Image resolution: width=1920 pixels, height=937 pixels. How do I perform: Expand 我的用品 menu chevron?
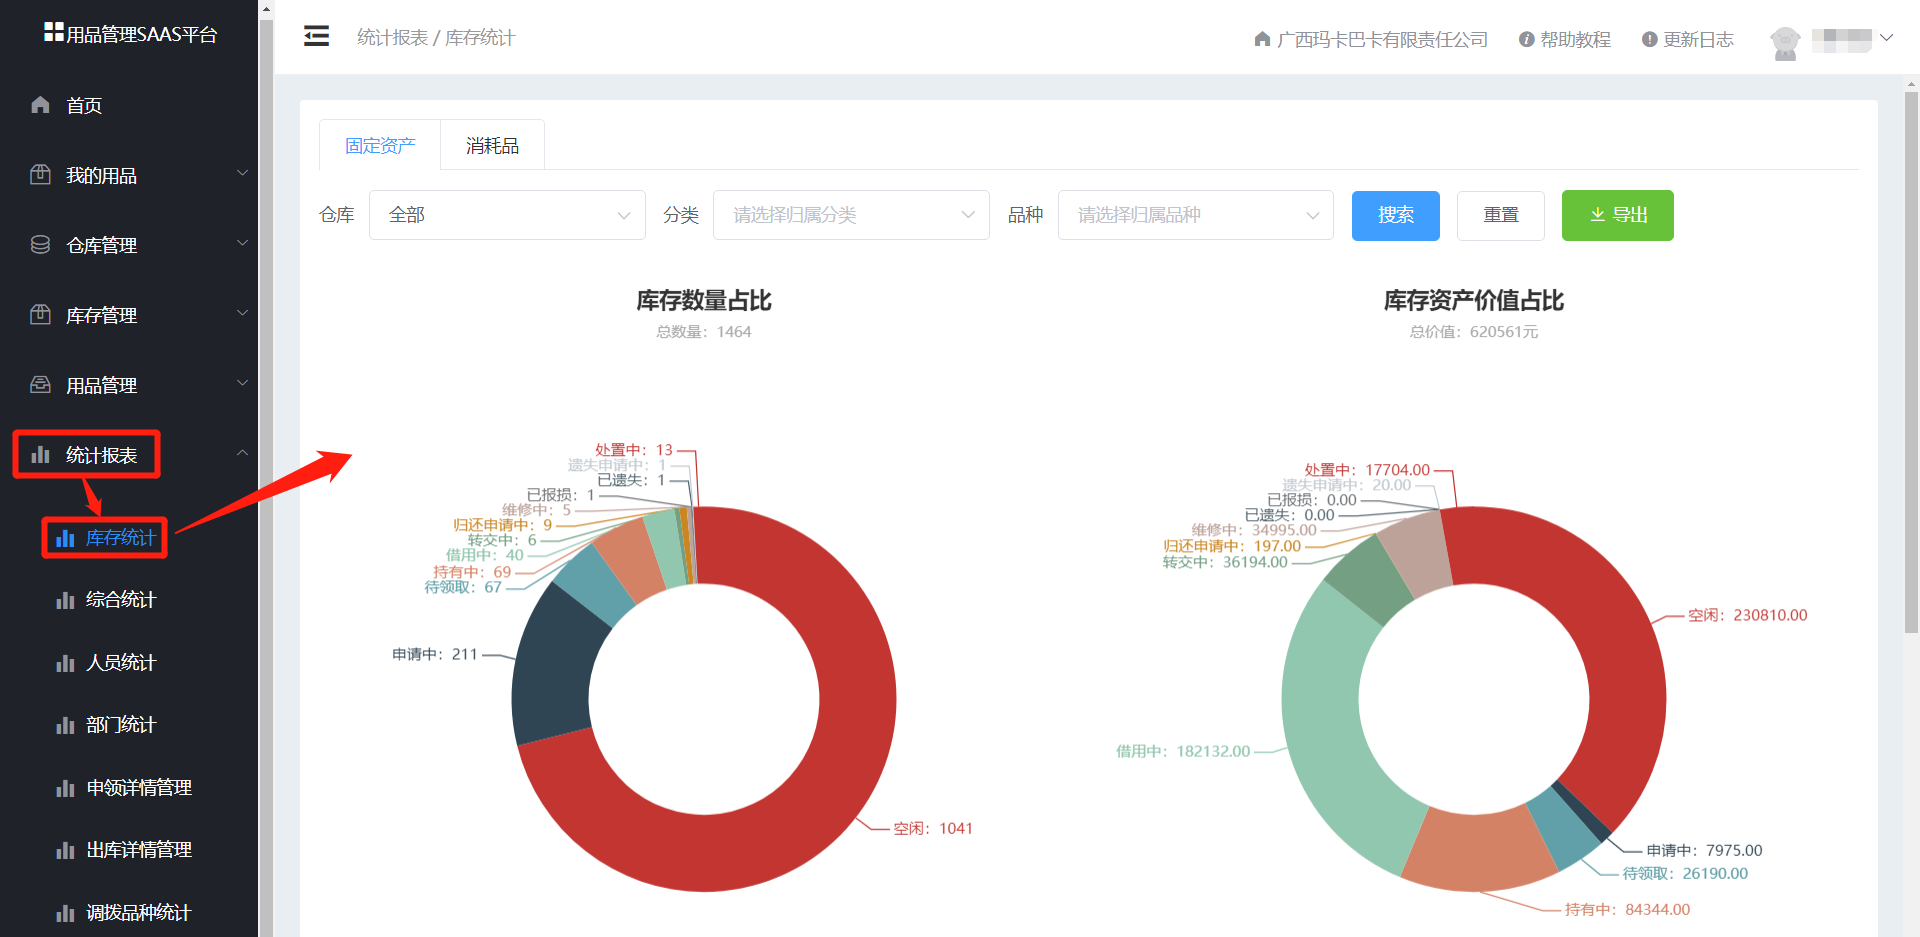(x=242, y=173)
